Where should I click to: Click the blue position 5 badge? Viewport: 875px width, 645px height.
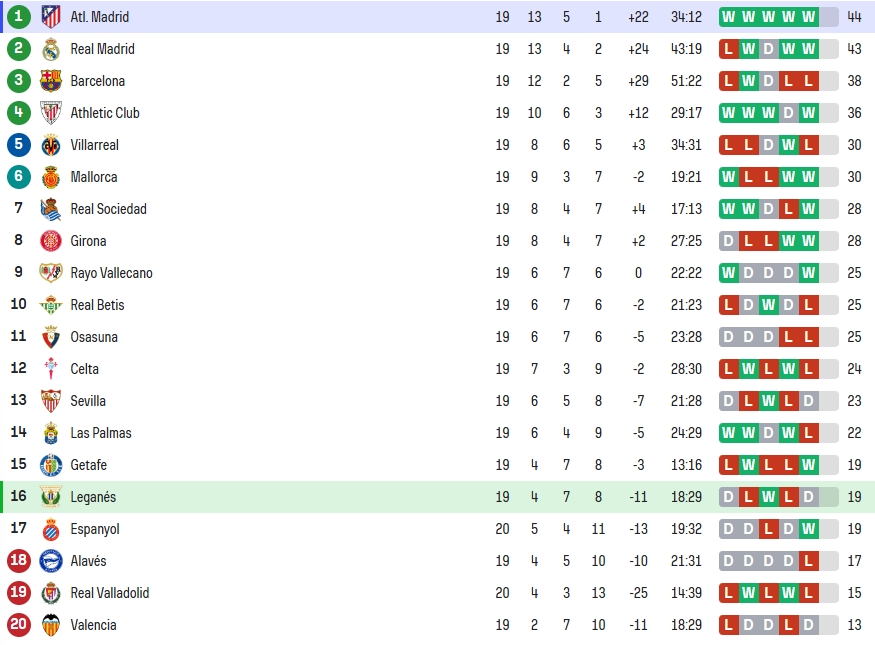(x=18, y=145)
